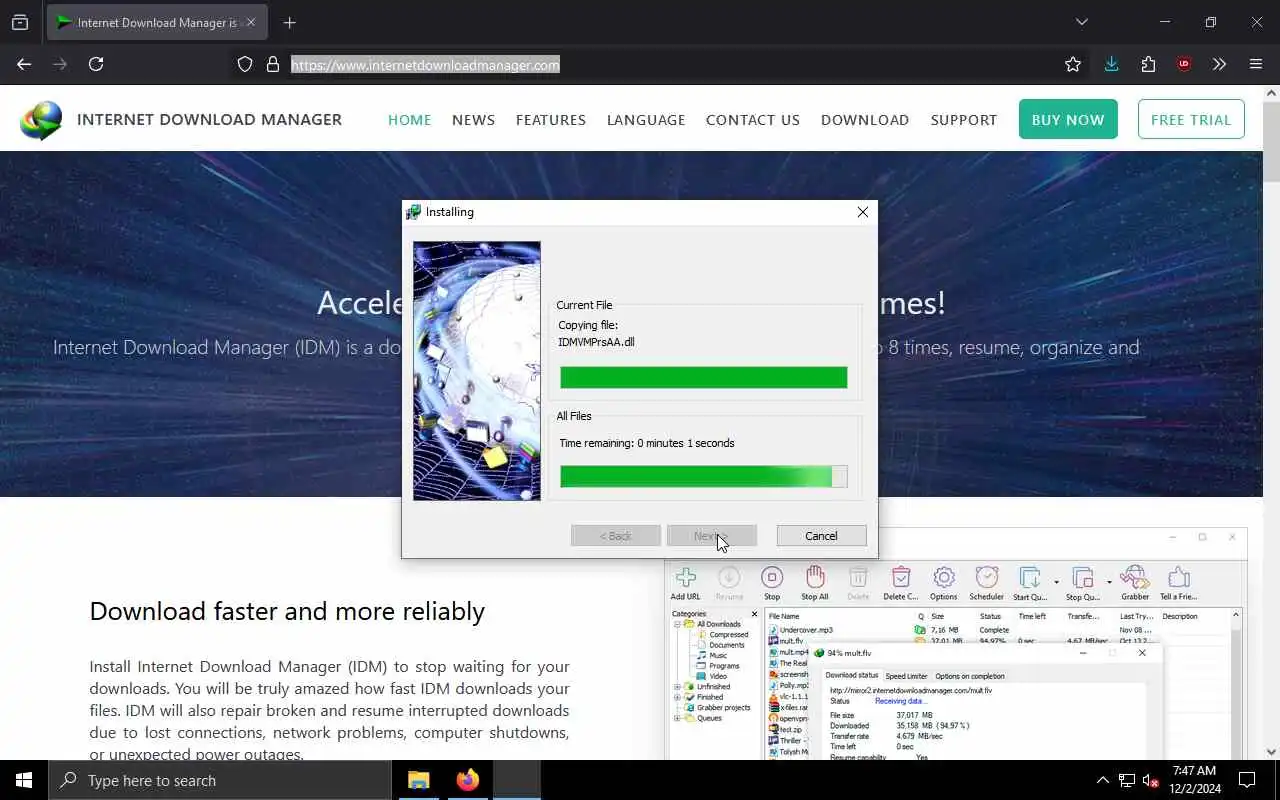This screenshot has width=1280, height=800.
Task: Show hidden system tray icons
Action: coord(1103,780)
